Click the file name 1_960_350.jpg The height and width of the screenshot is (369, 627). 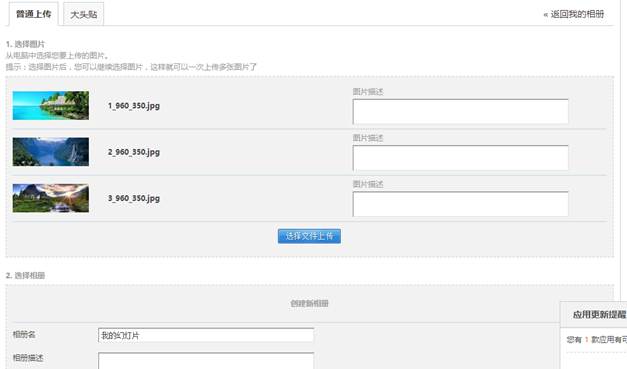[134, 106]
